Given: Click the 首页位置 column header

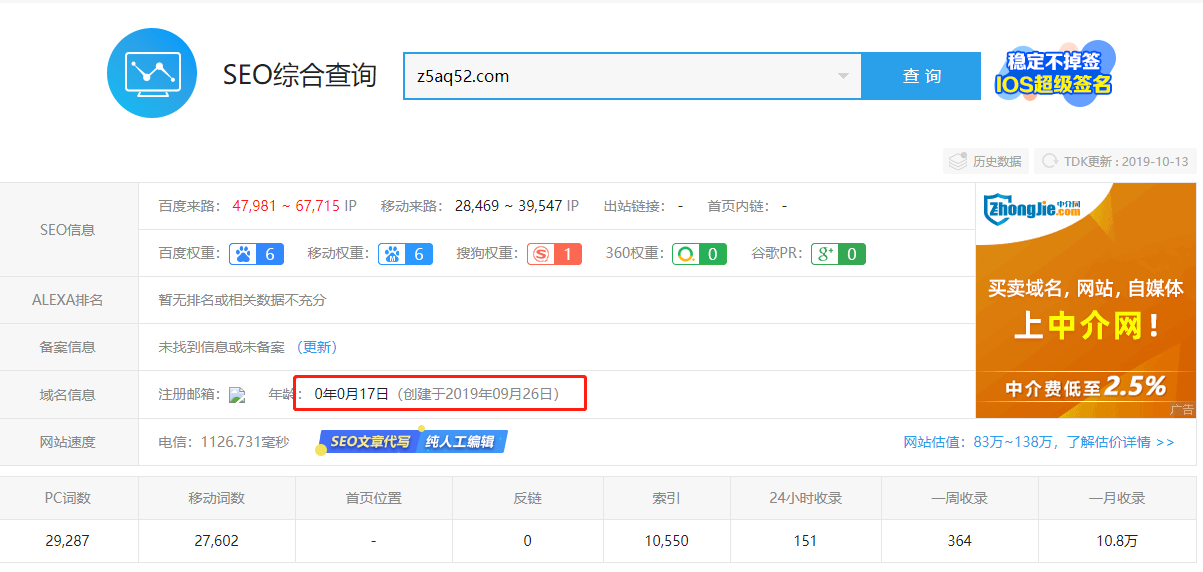Looking at the screenshot, I should pyautogui.click(x=373, y=498).
